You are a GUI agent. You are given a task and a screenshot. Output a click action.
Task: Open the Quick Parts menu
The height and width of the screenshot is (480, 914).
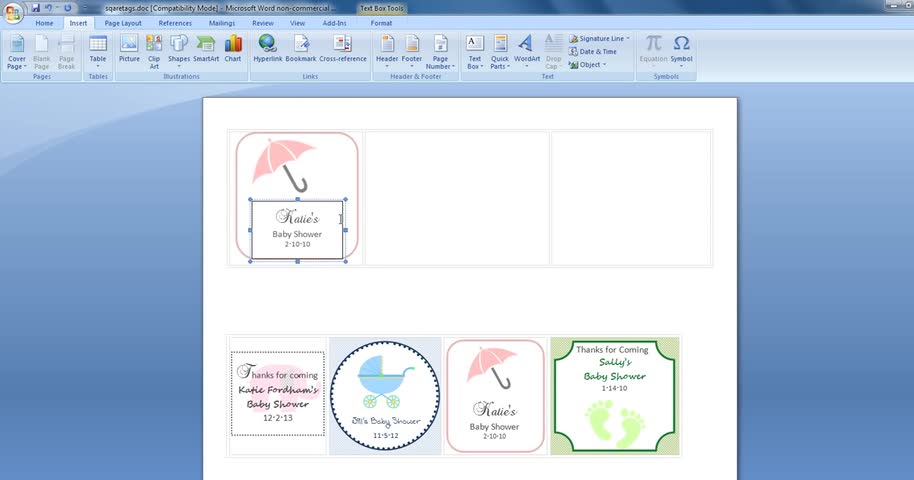500,52
